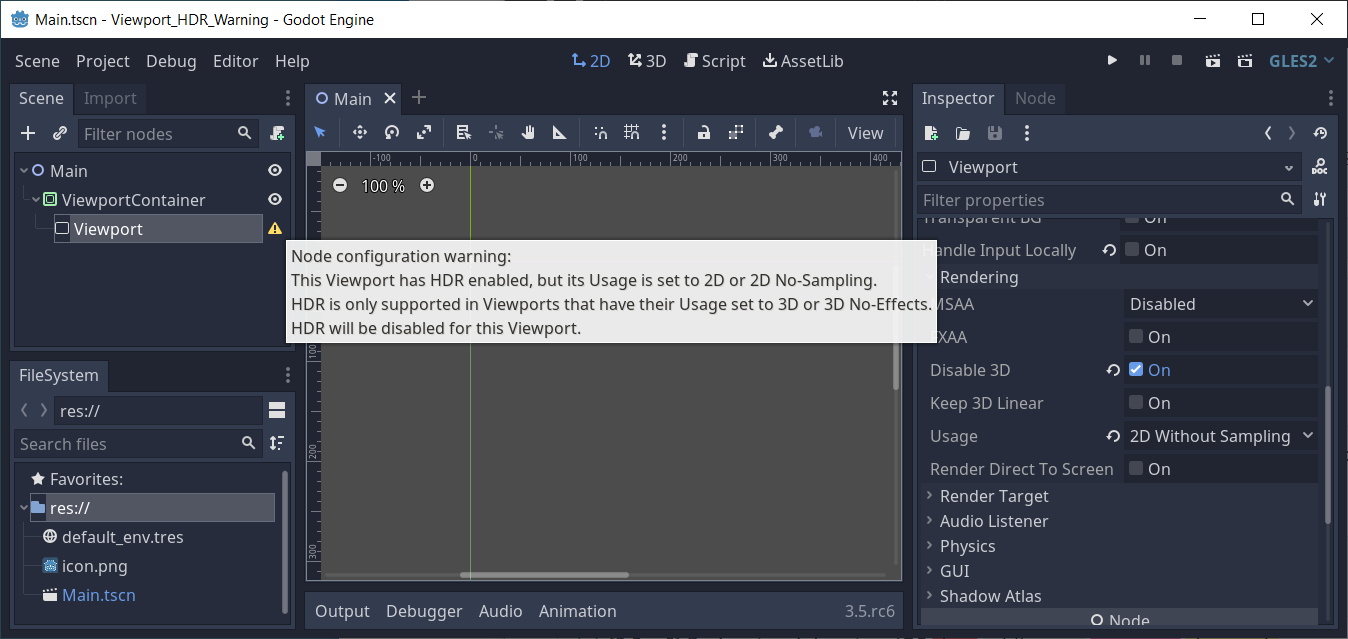Hide the Main node with its eye icon
Screen dimensions: 1348x639
point(274,170)
